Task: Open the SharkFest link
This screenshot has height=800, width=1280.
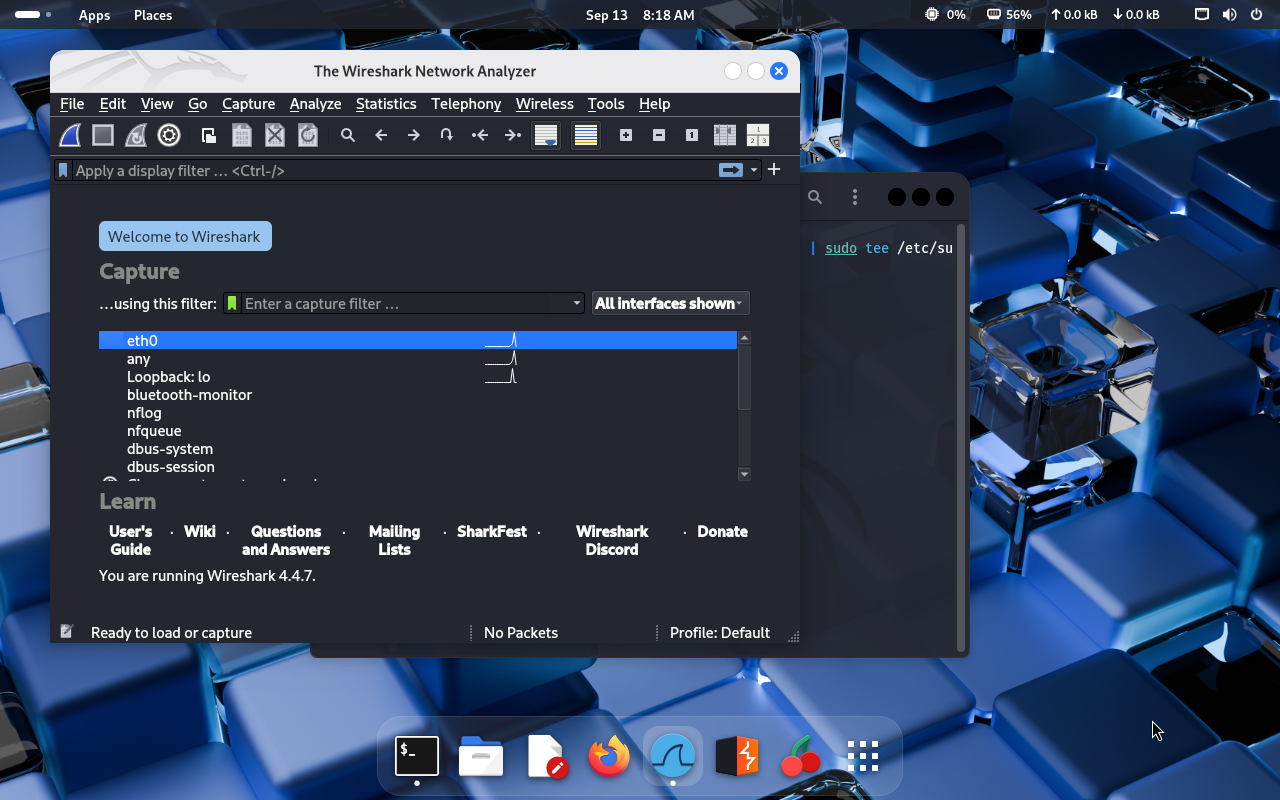Action: tap(492, 531)
